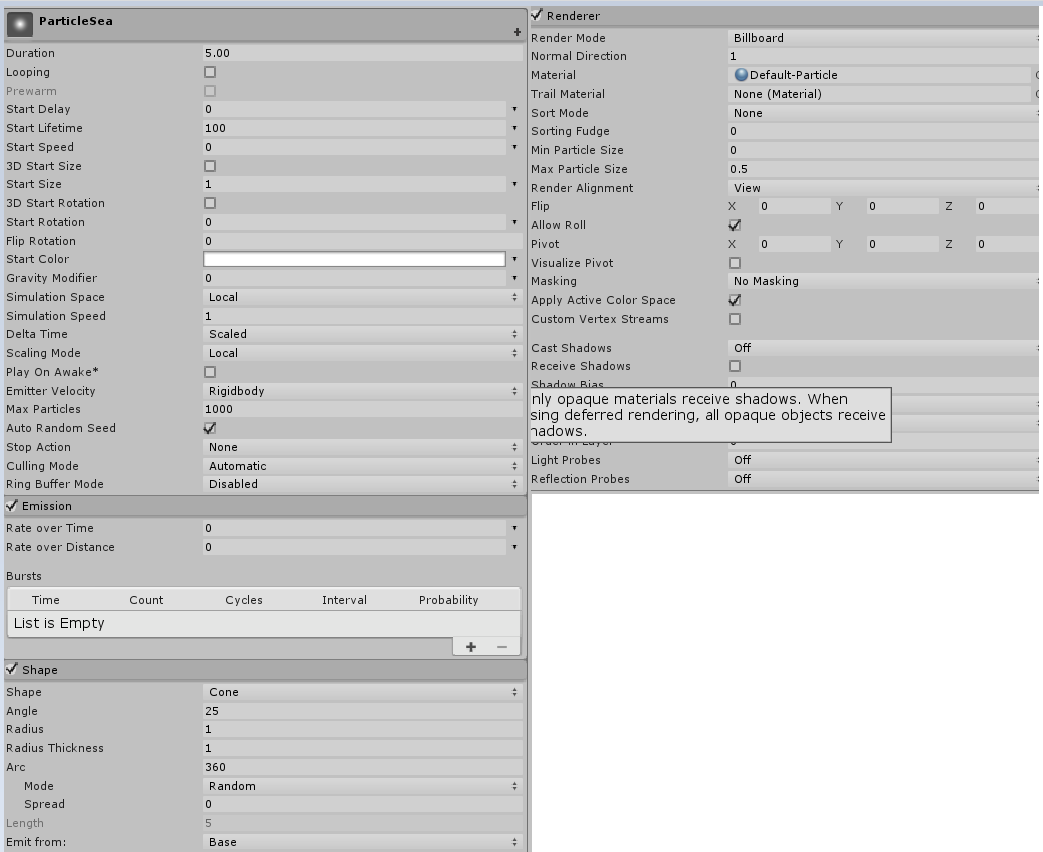Open the Start Lifetime mode arrow
This screenshot has height=852, width=1043.
[516, 128]
